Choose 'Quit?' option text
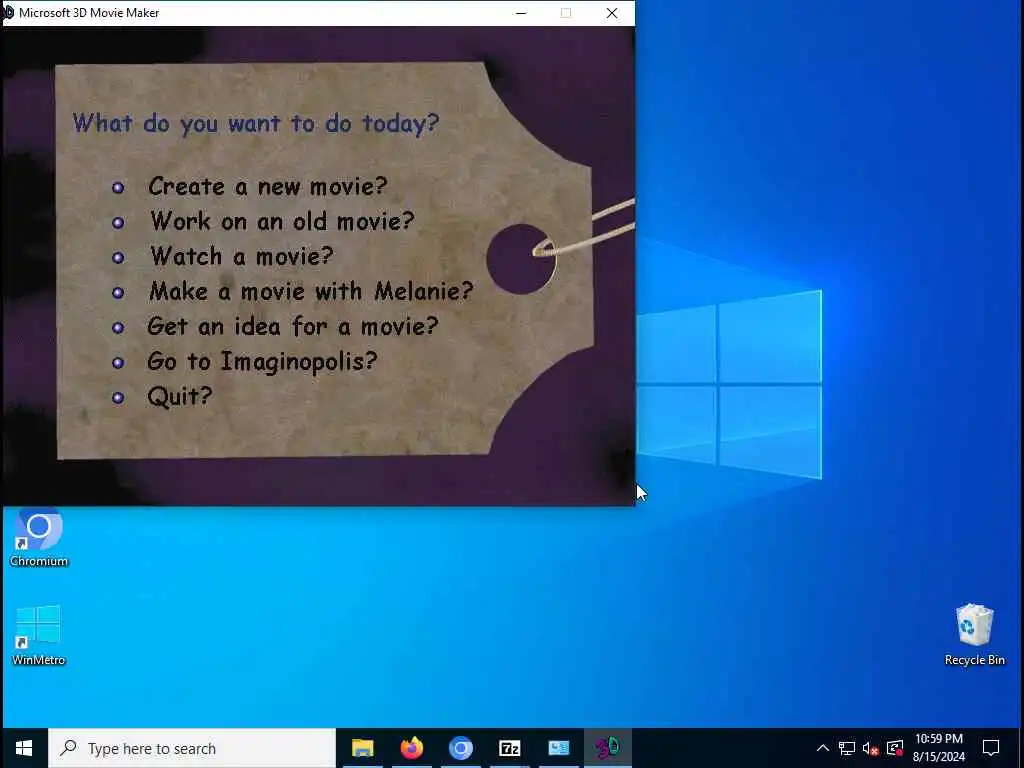This screenshot has height=768, width=1024. 180,396
